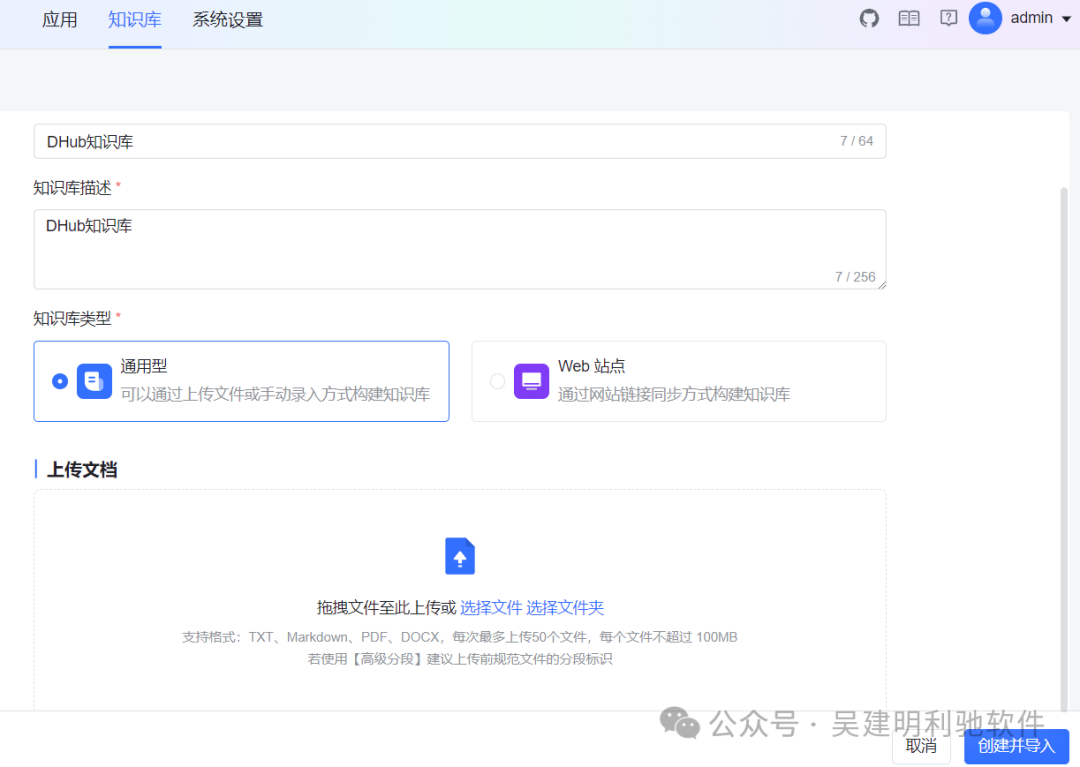
Task: Click the 通过网站链接同步方式构建知识库 description
Action: pyautogui.click(x=674, y=395)
